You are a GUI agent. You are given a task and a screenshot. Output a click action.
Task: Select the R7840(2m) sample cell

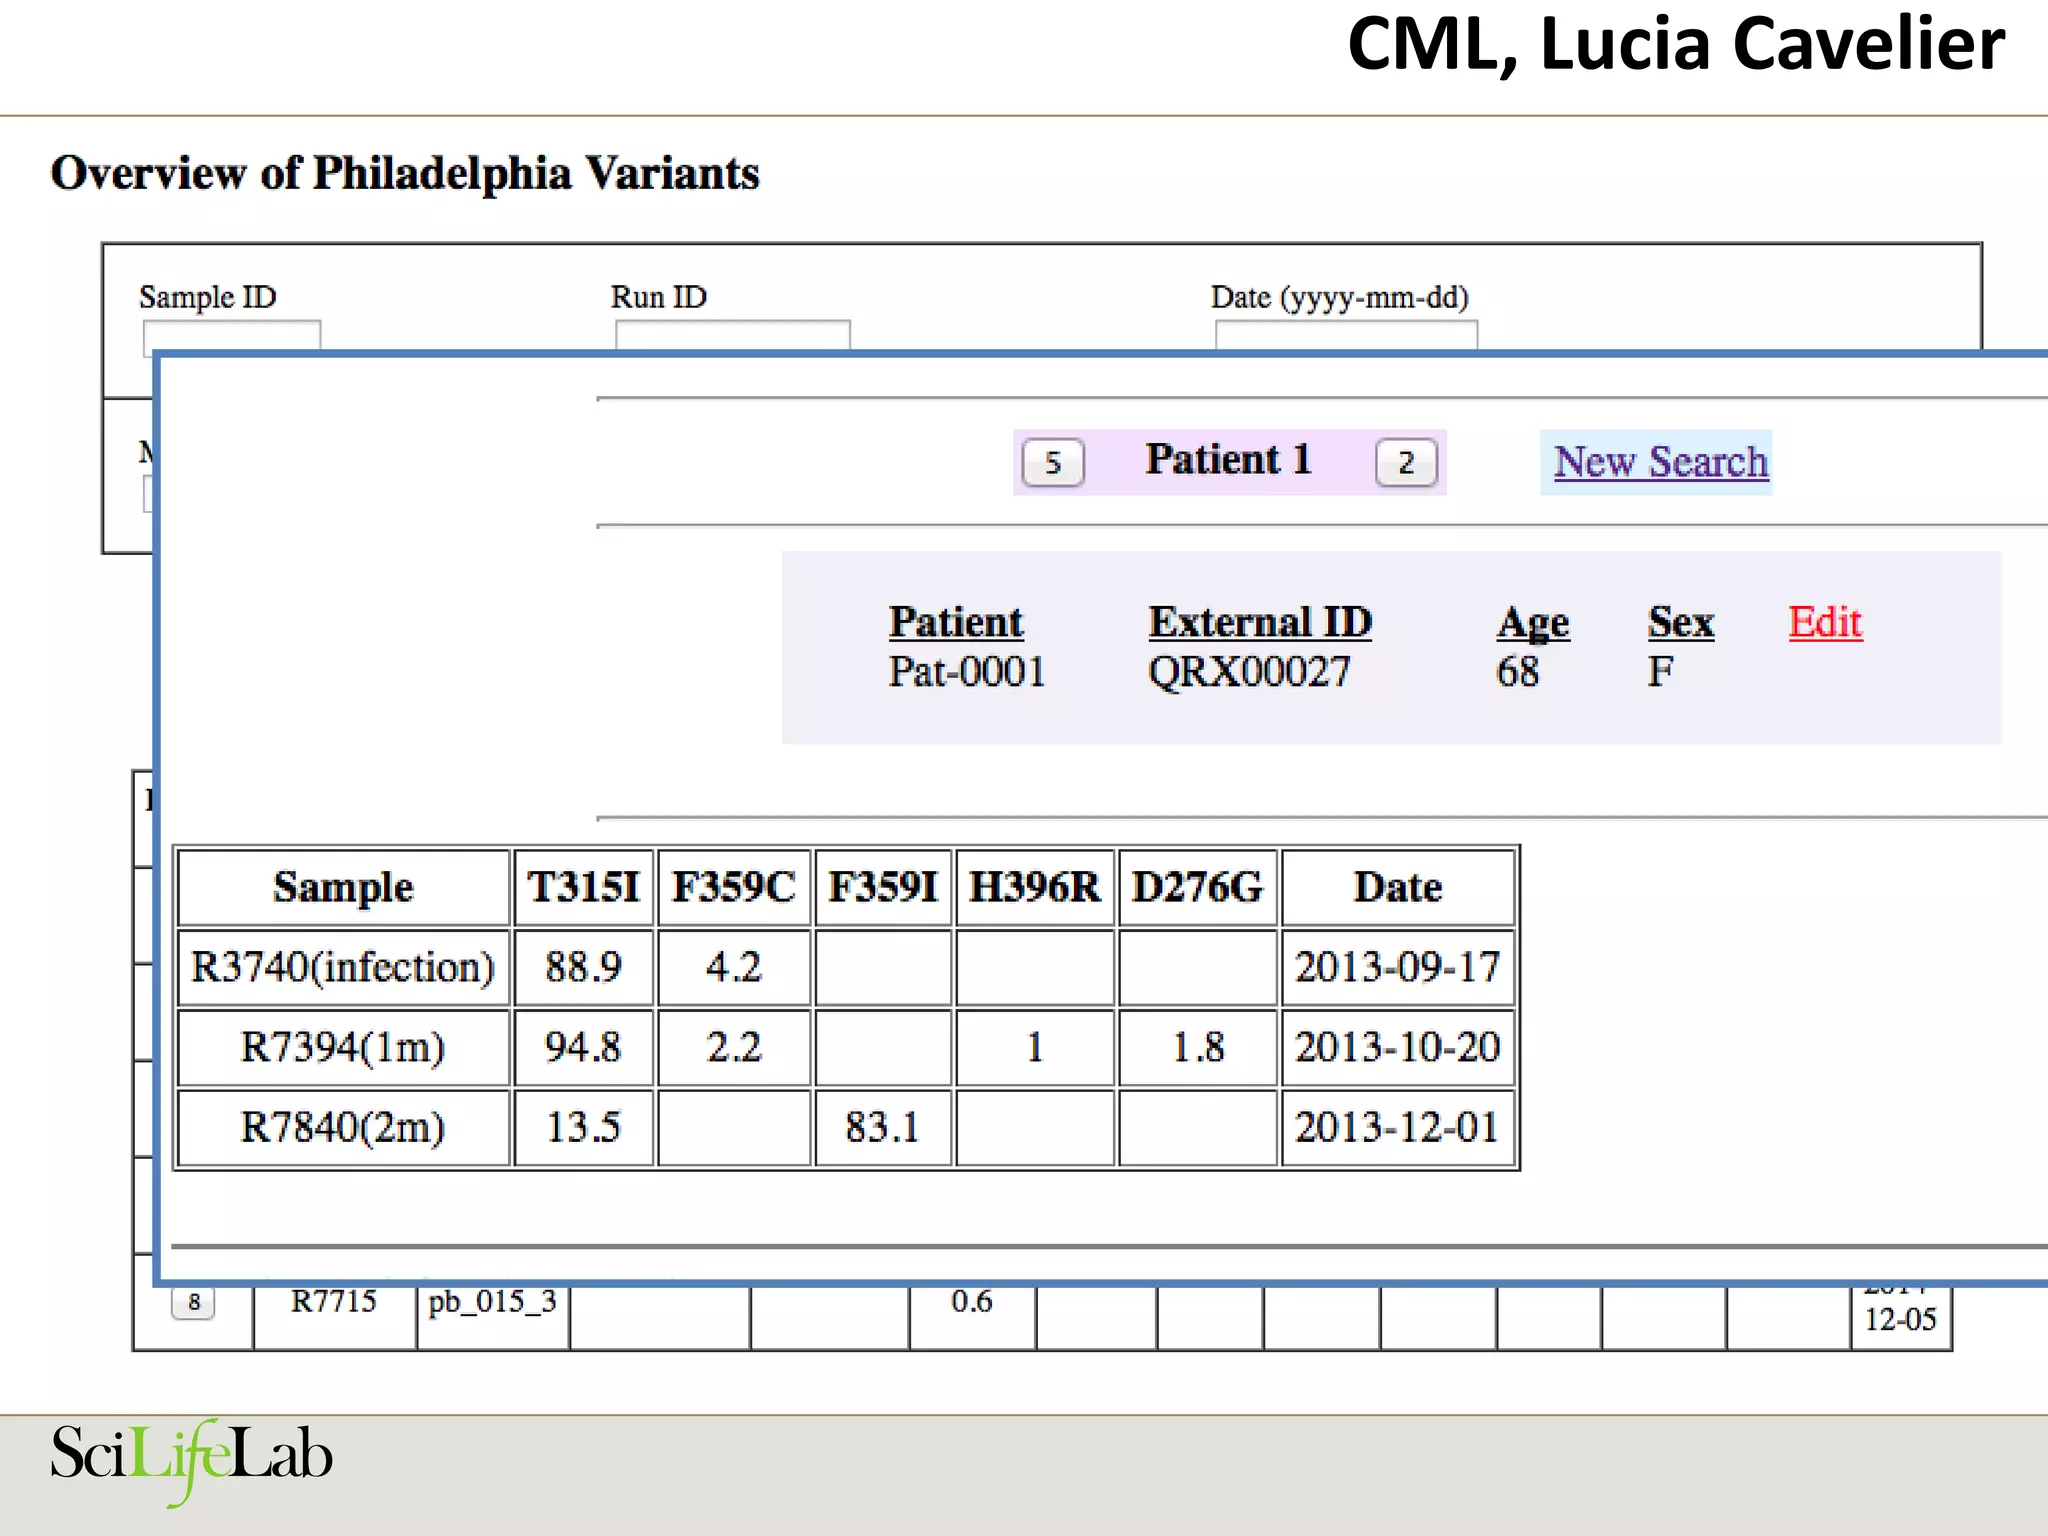tap(343, 1128)
